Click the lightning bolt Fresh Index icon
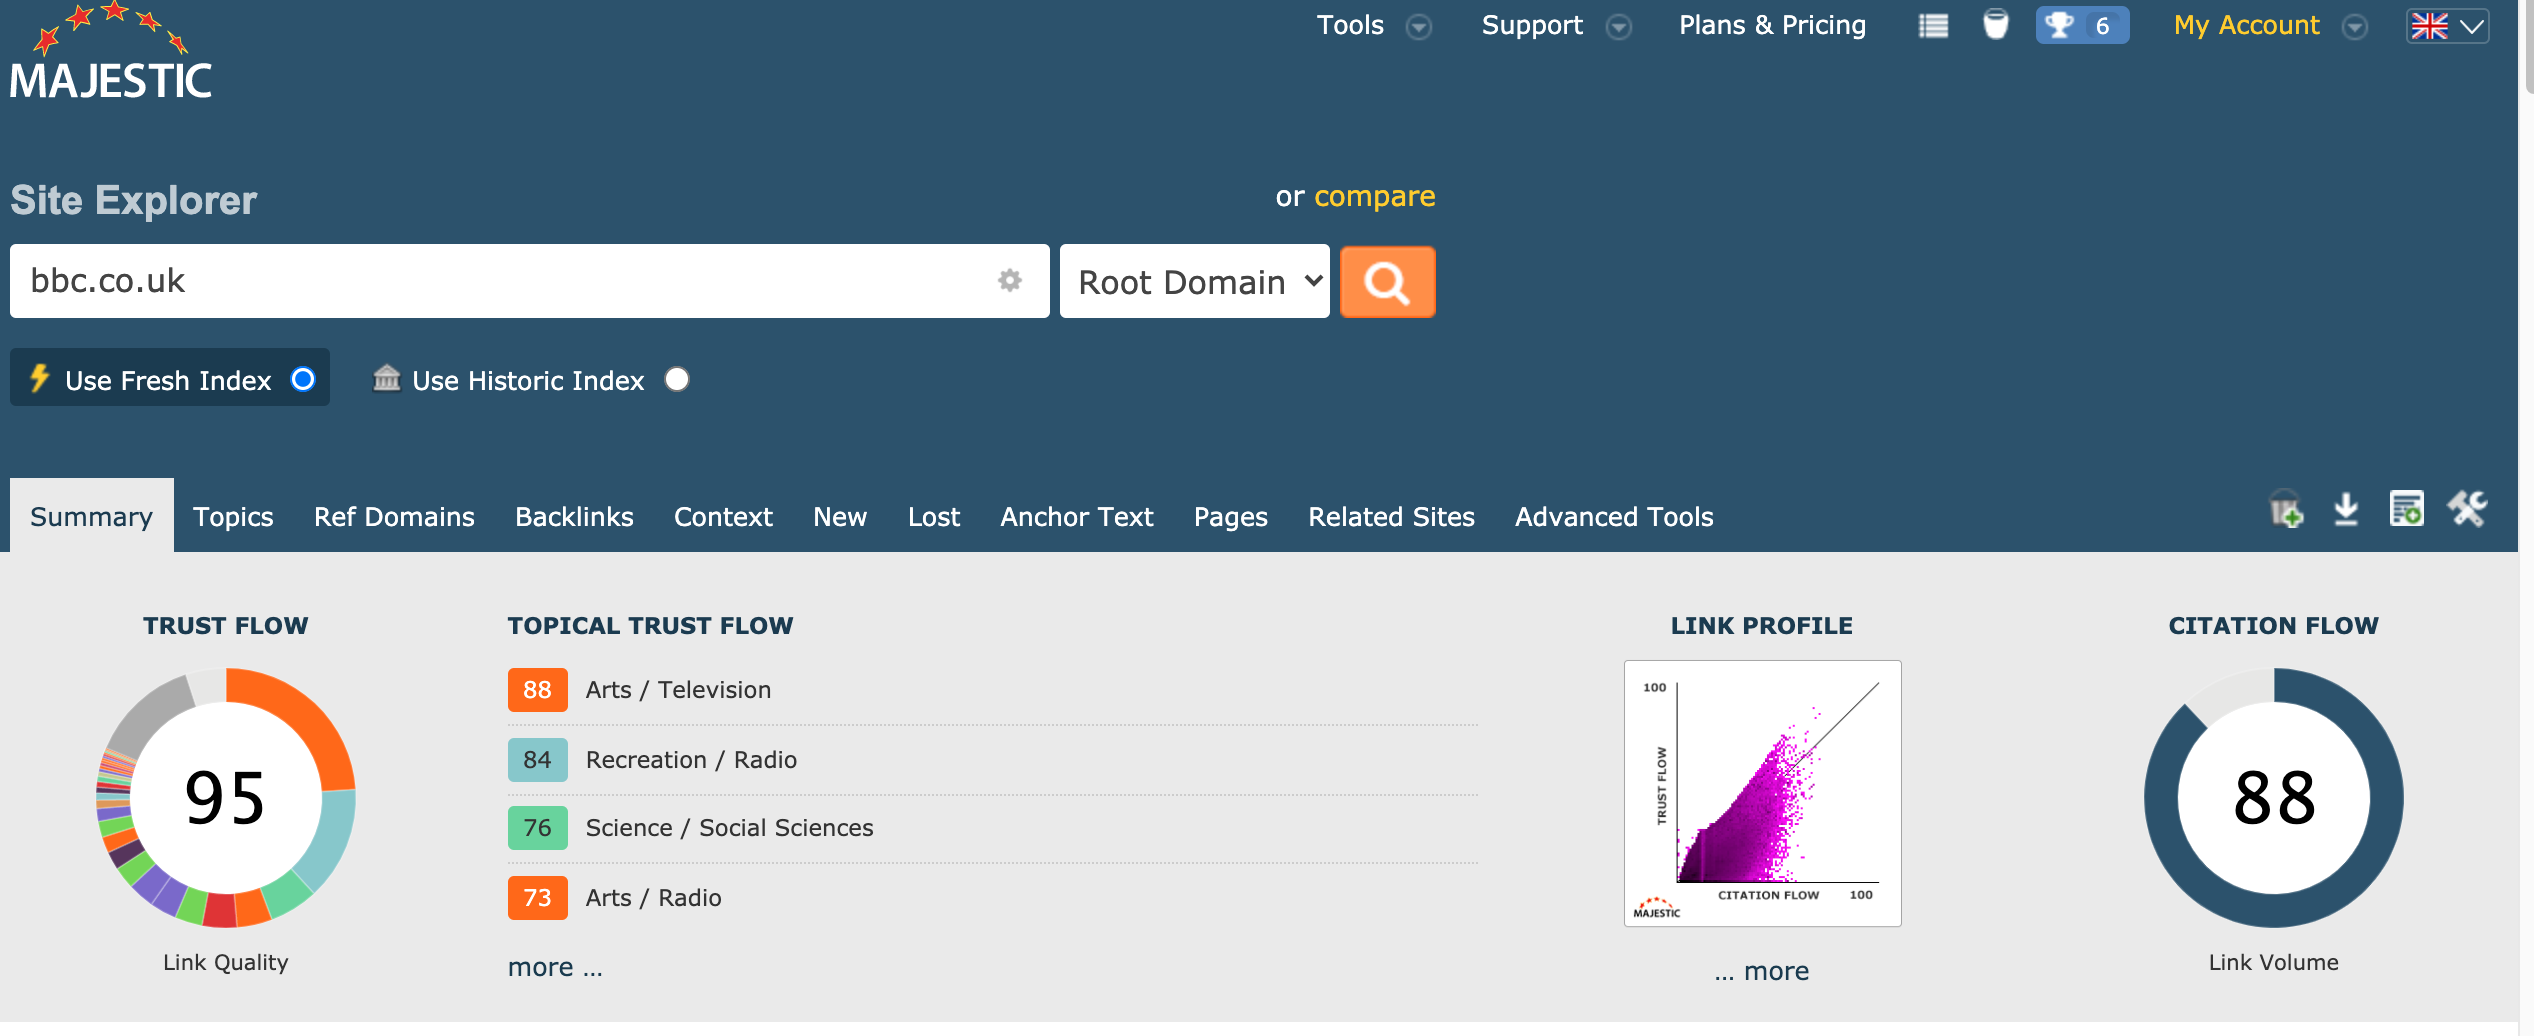 point(39,378)
